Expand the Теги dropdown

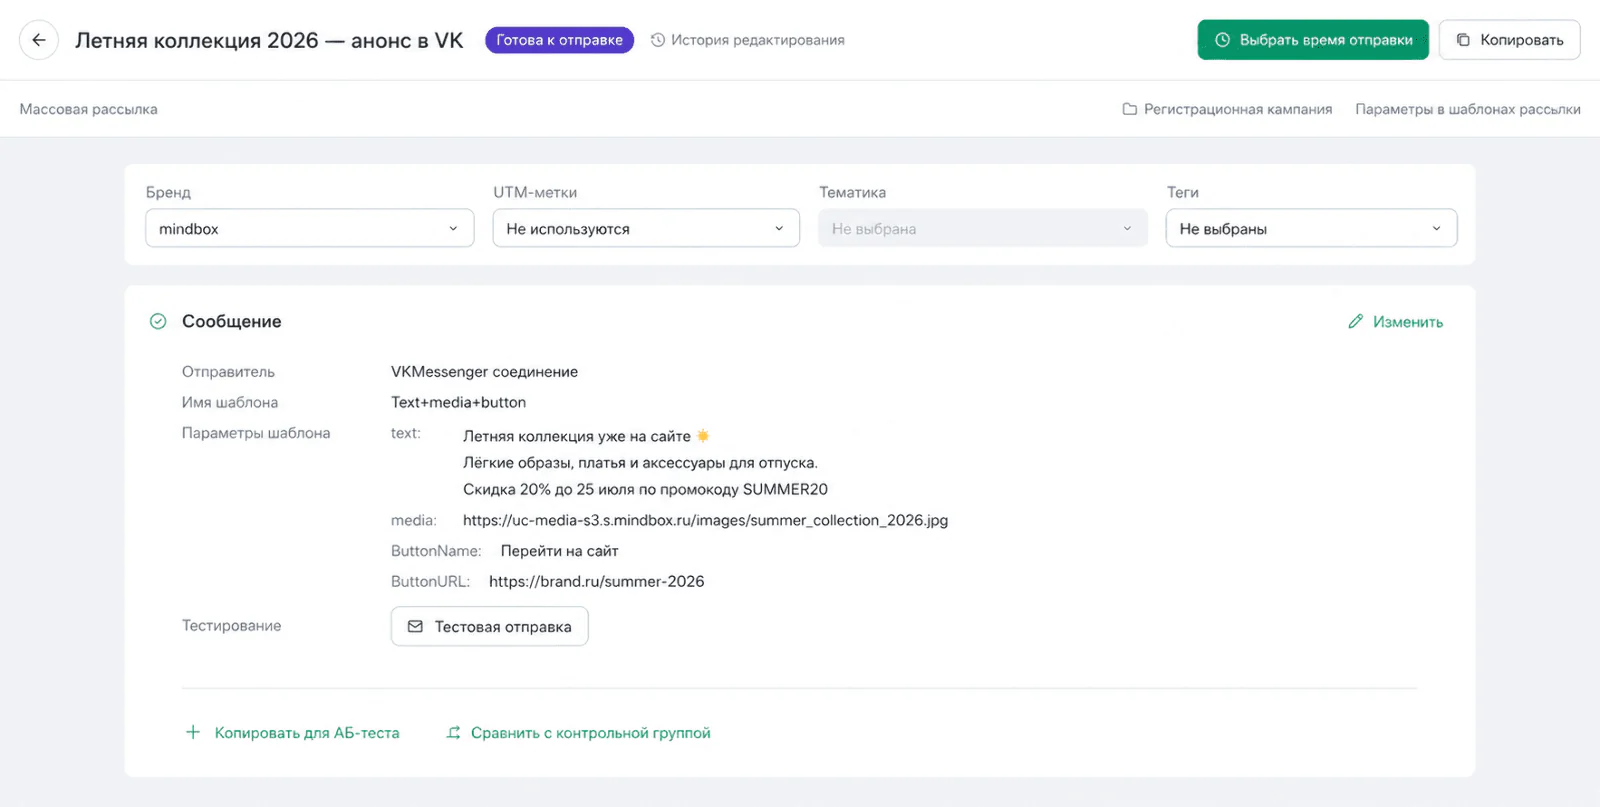click(1311, 228)
